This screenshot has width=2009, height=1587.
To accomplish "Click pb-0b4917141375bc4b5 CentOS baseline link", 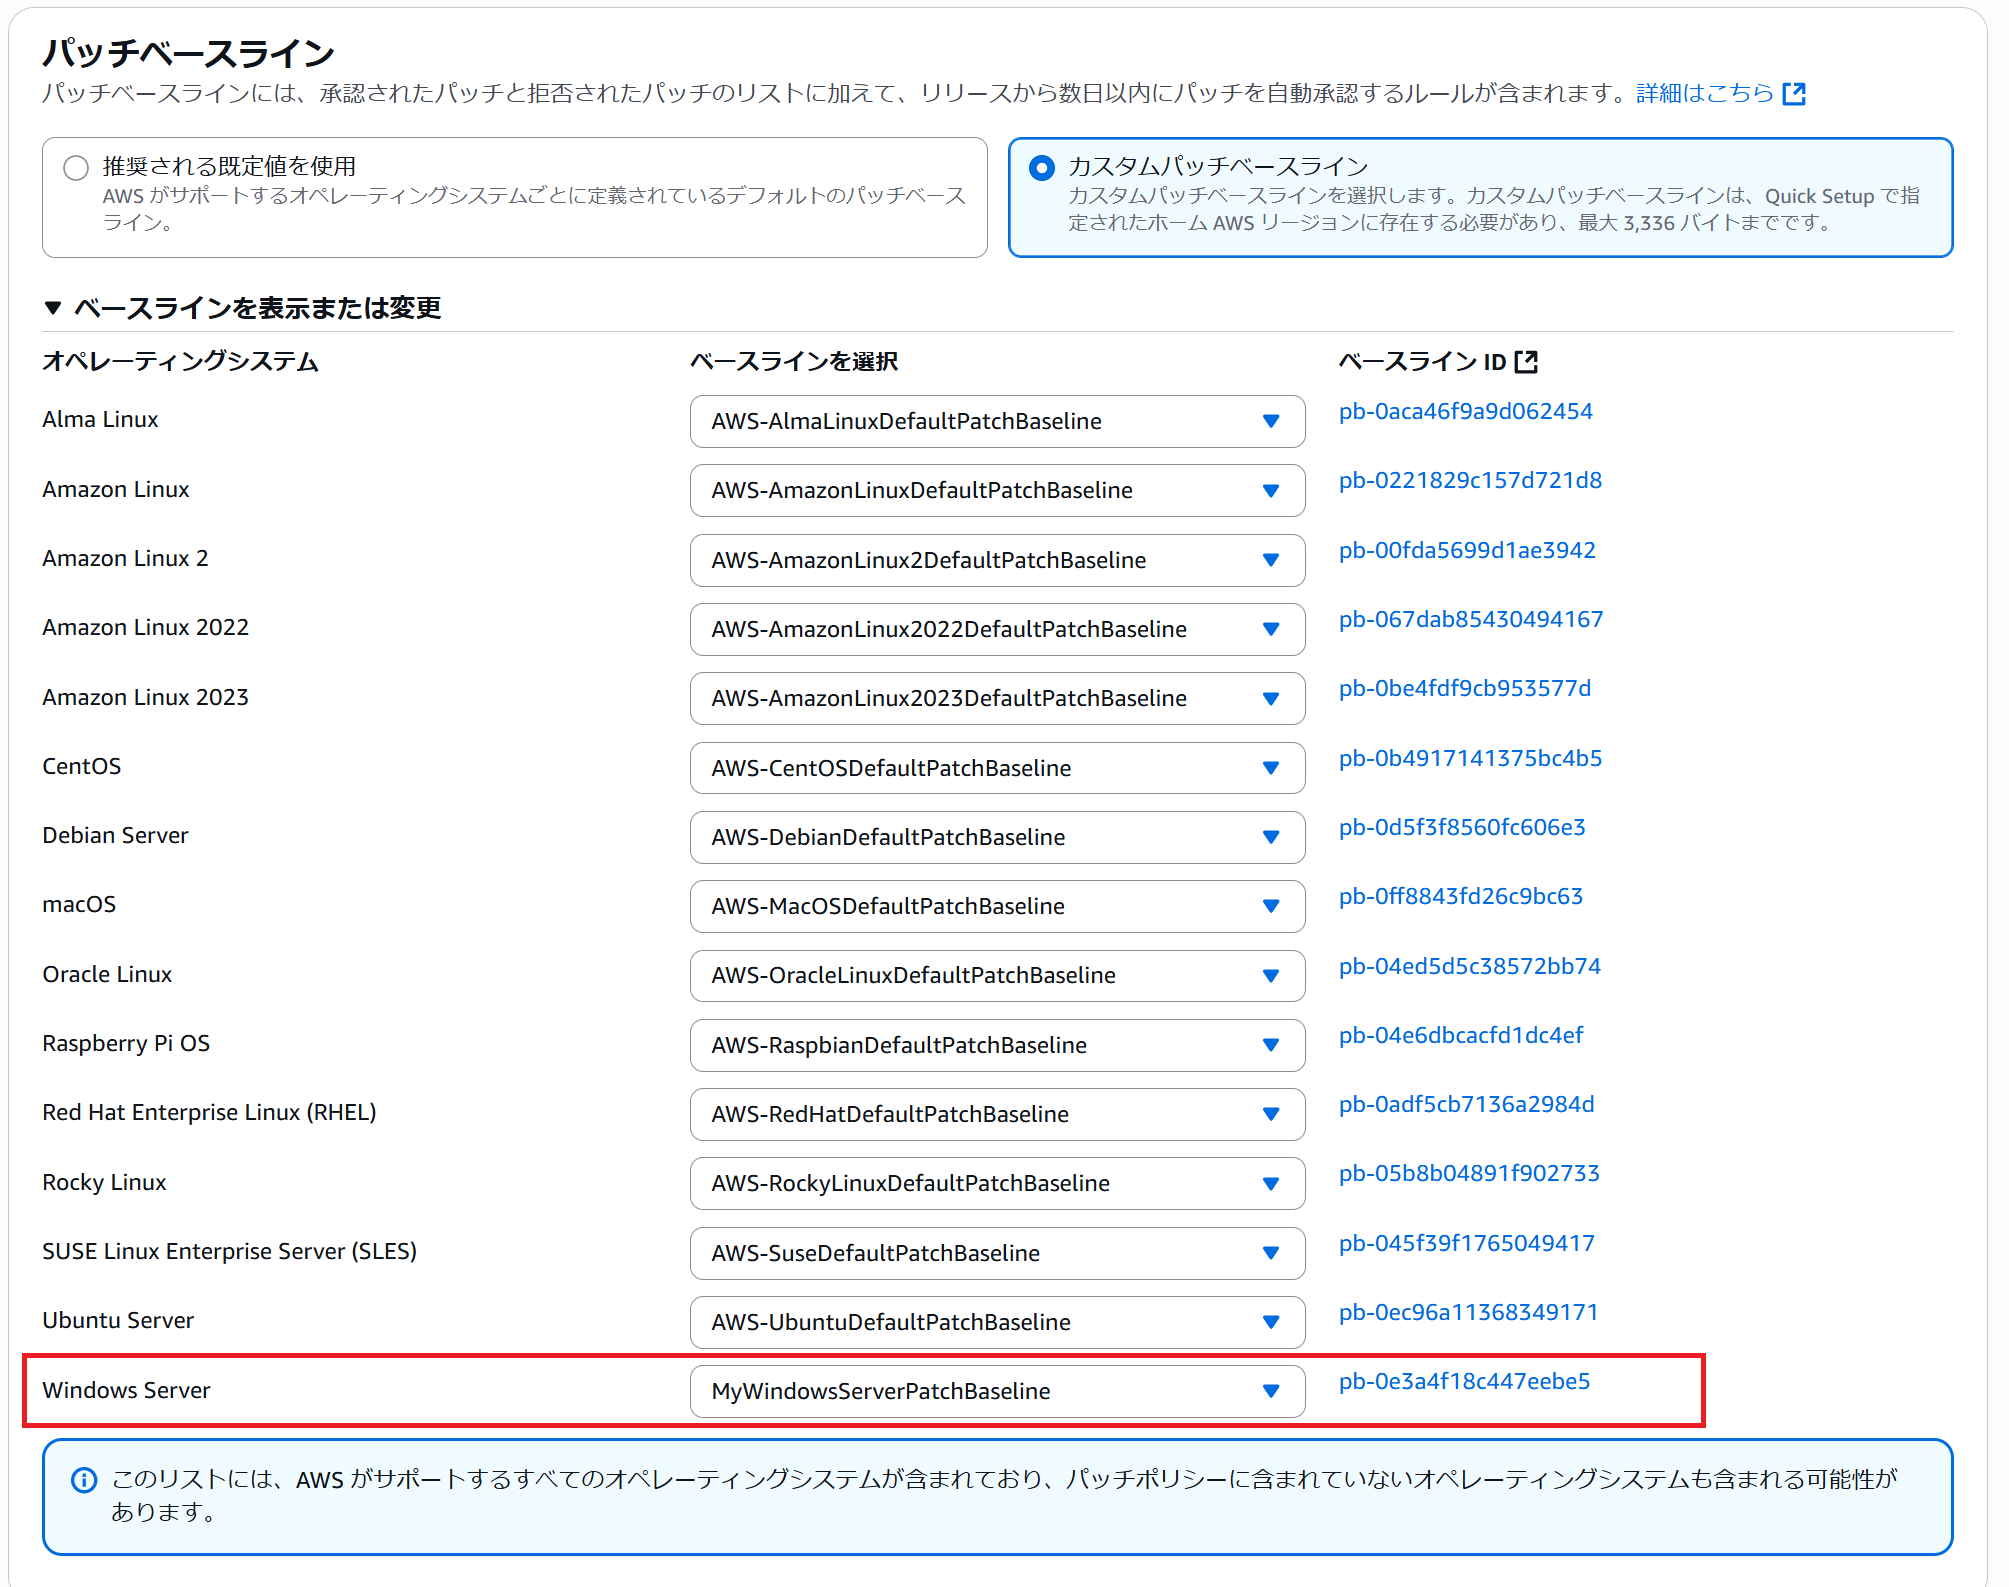I will coord(1470,758).
